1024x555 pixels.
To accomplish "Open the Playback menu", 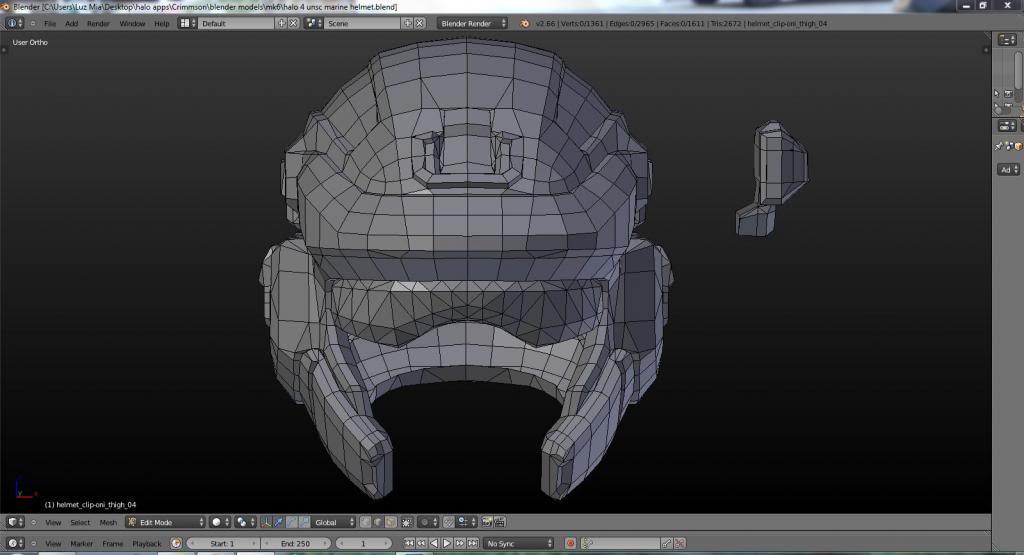I will pyautogui.click(x=146, y=544).
